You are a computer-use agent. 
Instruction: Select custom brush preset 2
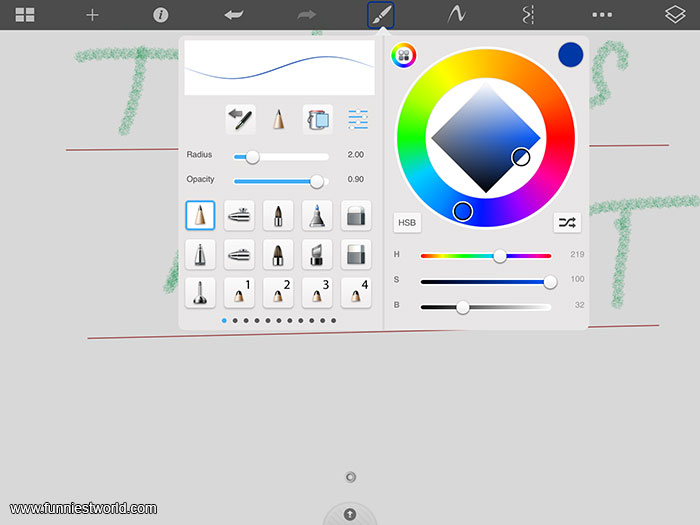tap(278, 293)
